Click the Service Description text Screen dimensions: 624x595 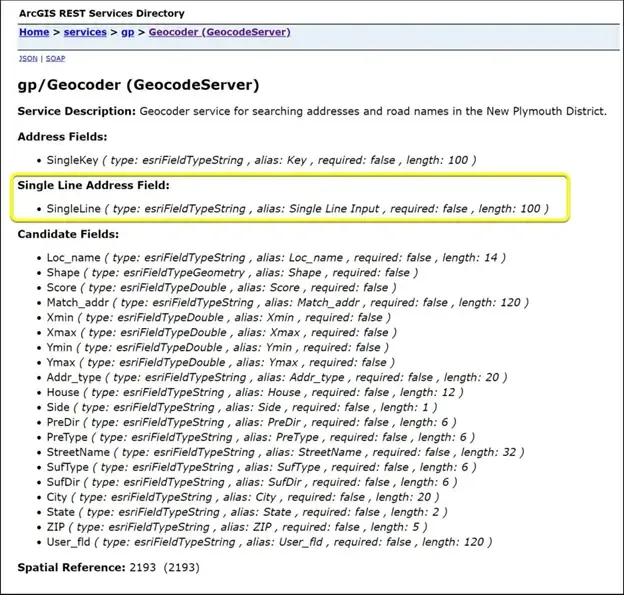coord(312,111)
